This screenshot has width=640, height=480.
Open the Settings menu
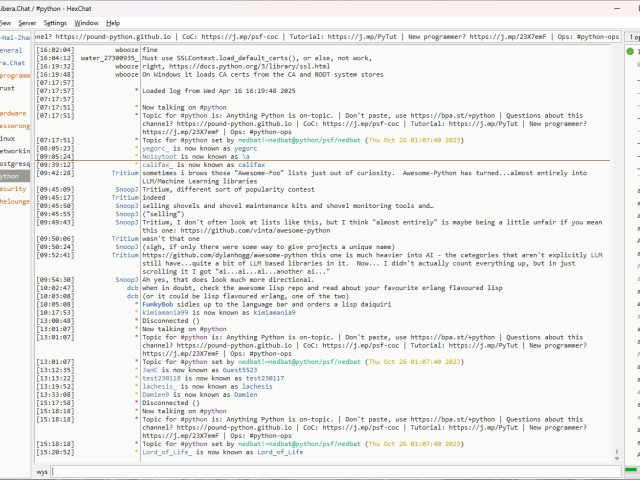point(55,22)
